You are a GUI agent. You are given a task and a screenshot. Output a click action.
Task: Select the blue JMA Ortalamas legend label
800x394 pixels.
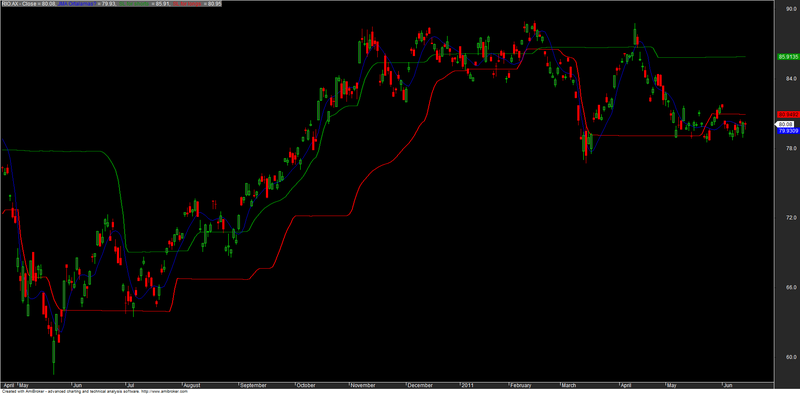point(77,3)
